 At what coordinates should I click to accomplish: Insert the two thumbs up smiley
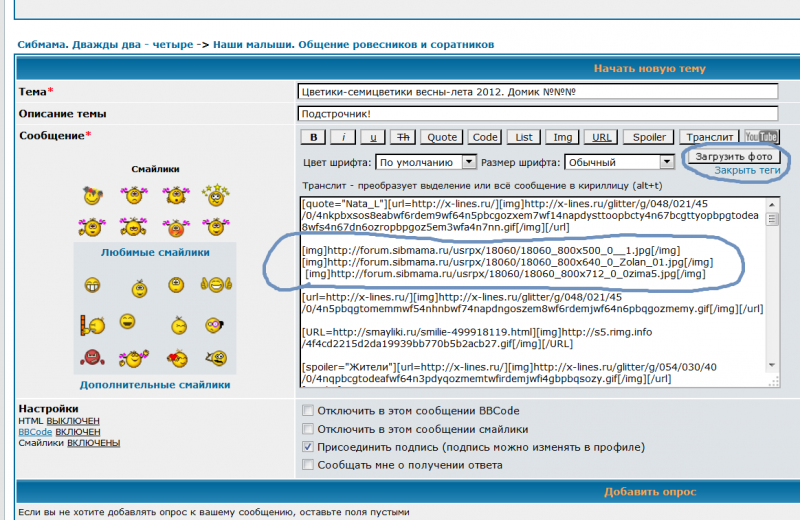coord(216,284)
